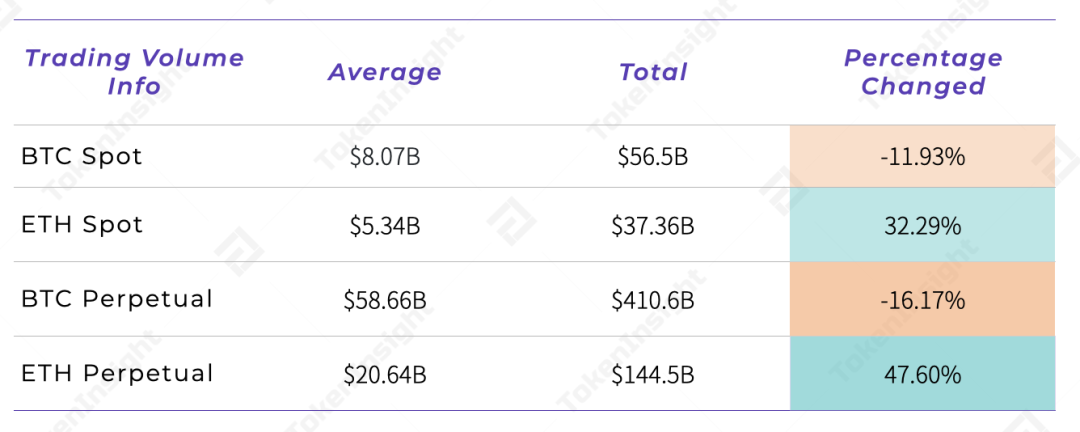Viewport: 1080px width, 432px height.
Task: Select the BTC Spot row label
Action: [82, 157]
